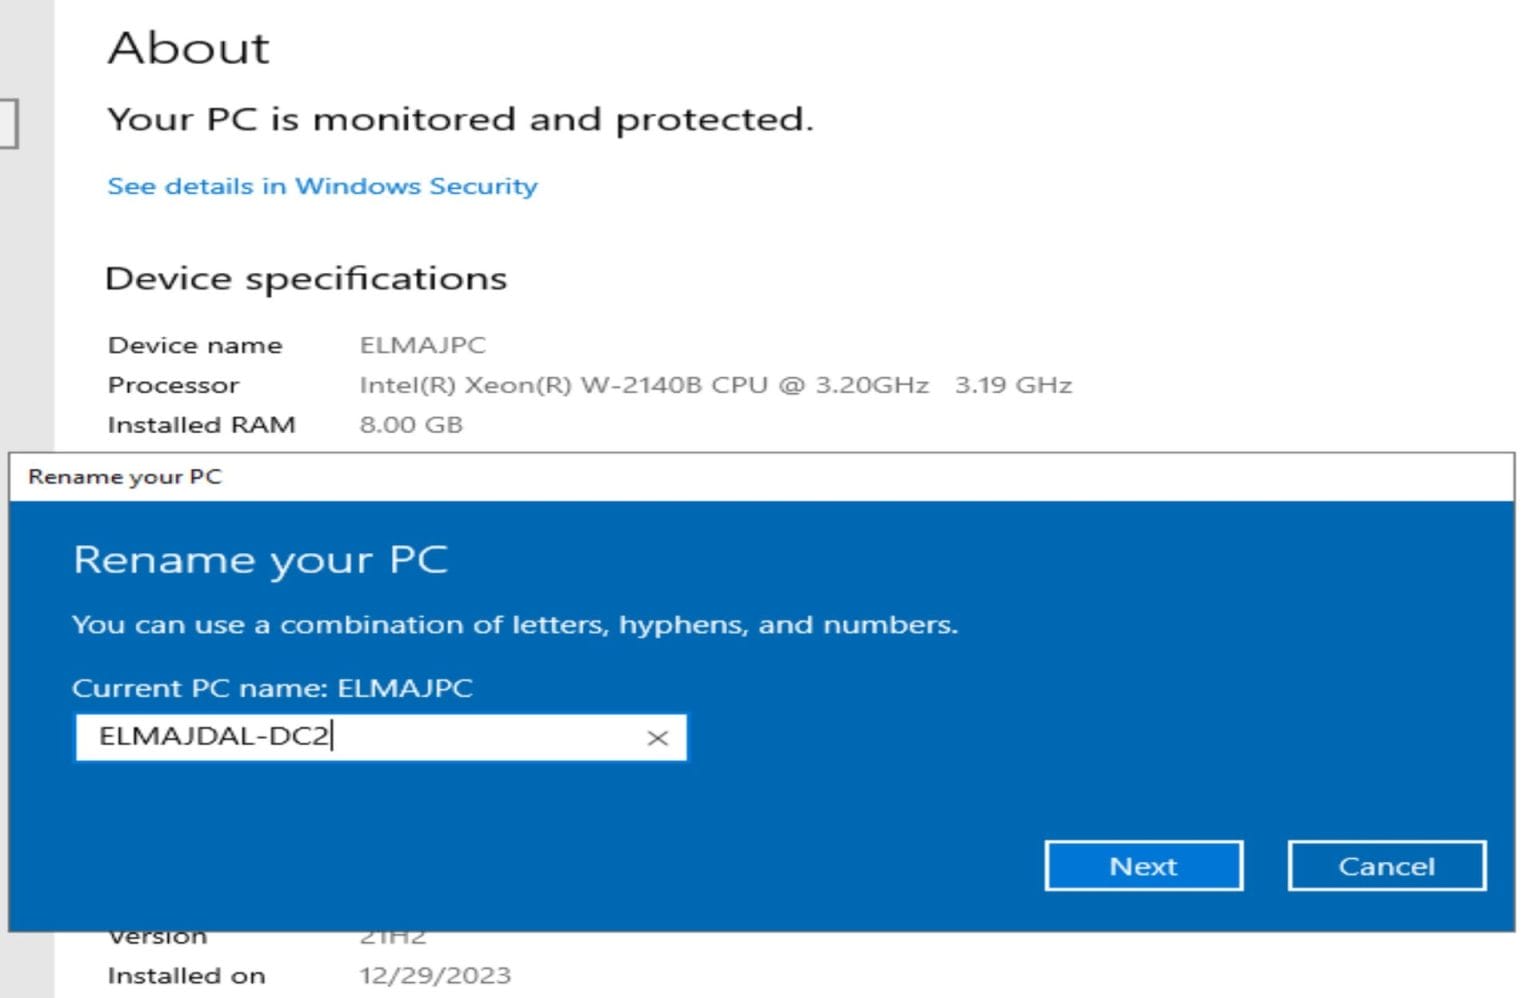This screenshot has width=1536, height=998.
Task: Click the Current PC name label
Action: (272, 688)
